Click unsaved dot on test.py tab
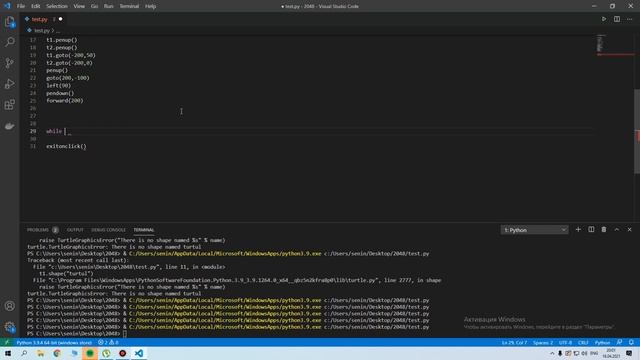The width and height of the screenshot is (640, 360). click(60, 19)
